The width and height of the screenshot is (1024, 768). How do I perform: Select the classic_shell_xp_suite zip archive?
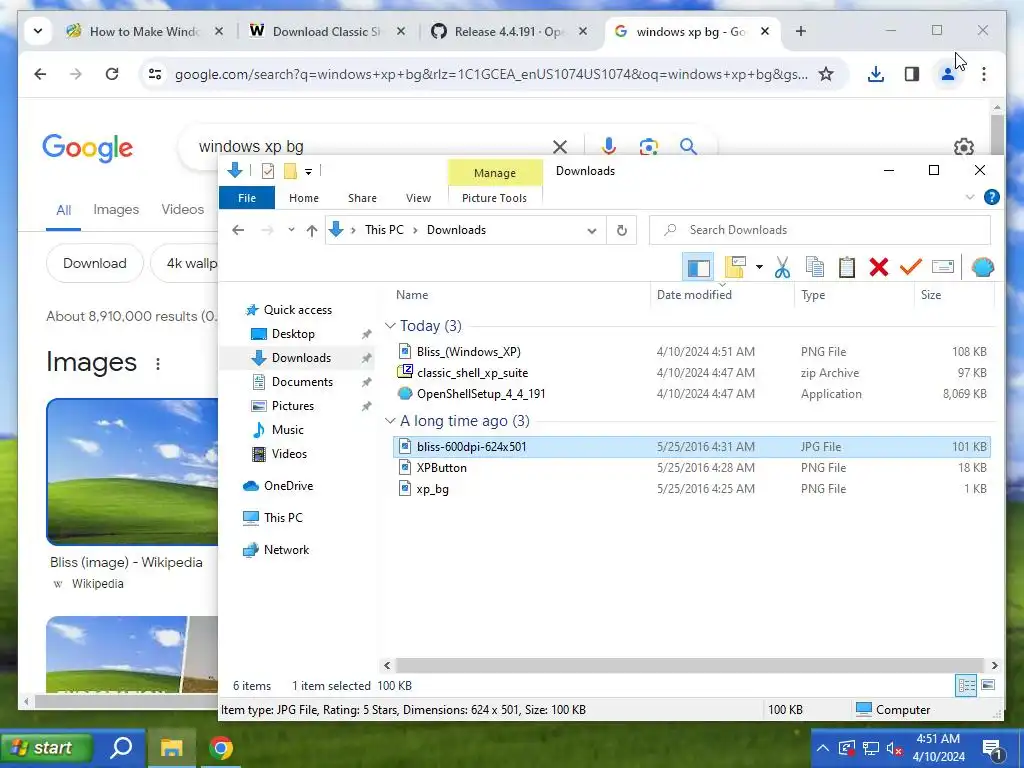pyautogui.click(x=692, y=373)
